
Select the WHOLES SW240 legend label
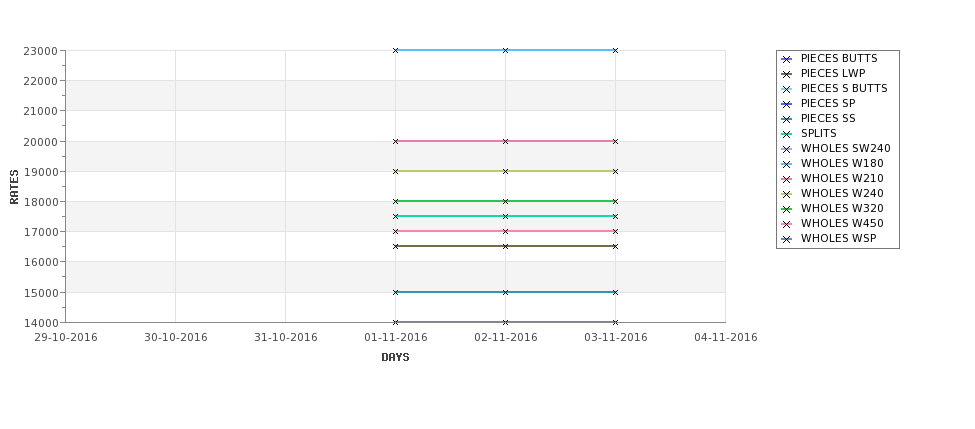846,149
